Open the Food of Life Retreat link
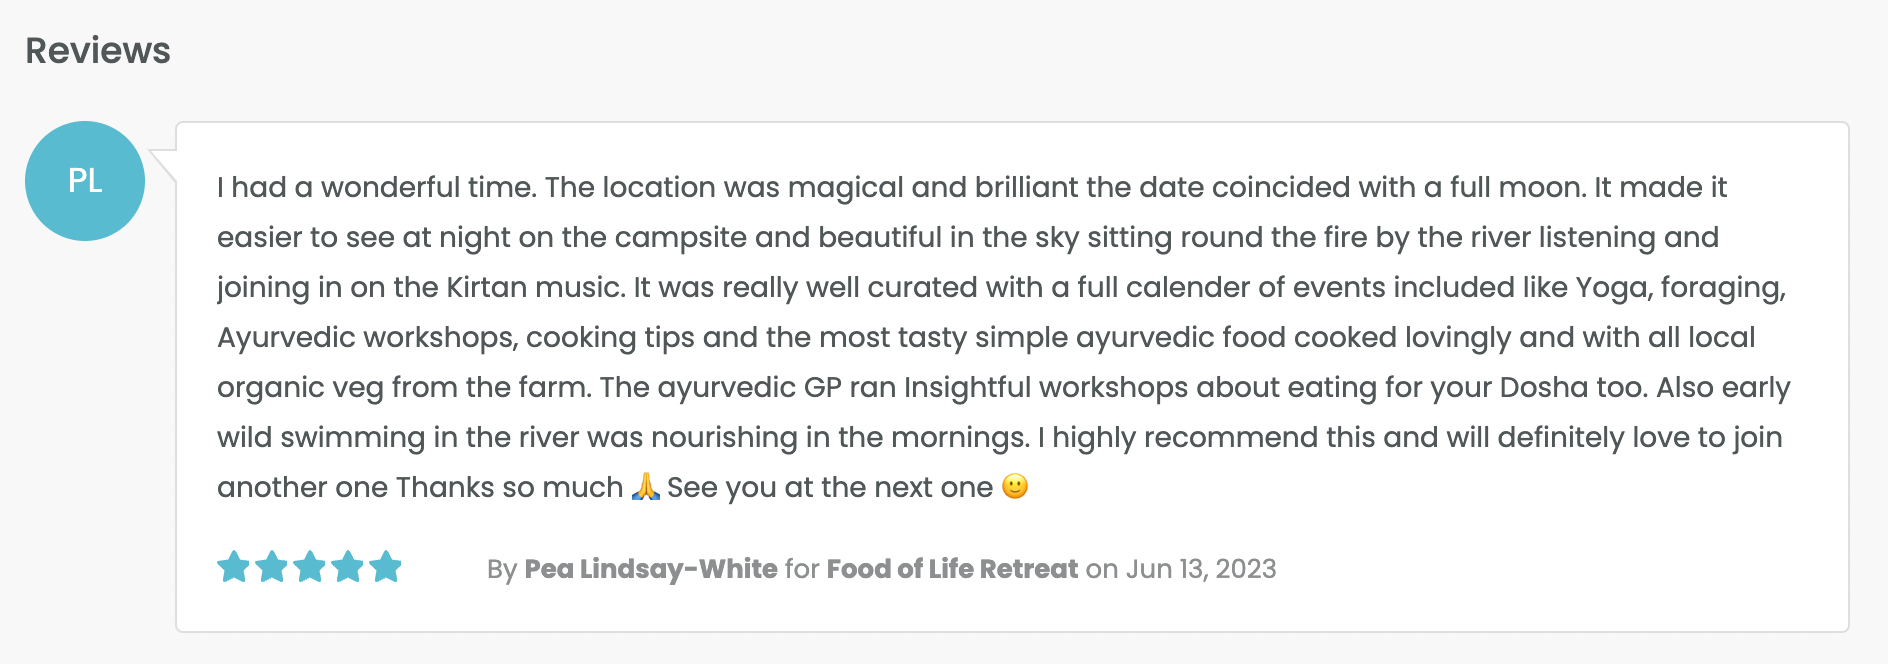Image resolution: width=1888 pixels, height=664 pixels. click(952, 569)
